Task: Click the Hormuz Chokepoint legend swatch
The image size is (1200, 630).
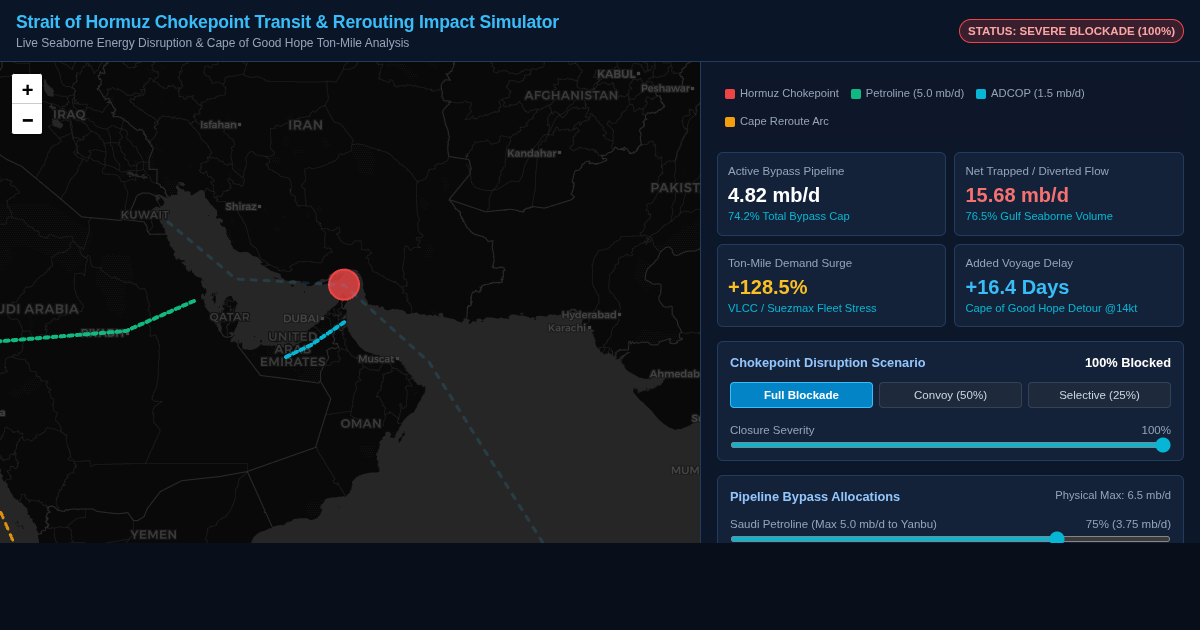Action: [730, 94]
